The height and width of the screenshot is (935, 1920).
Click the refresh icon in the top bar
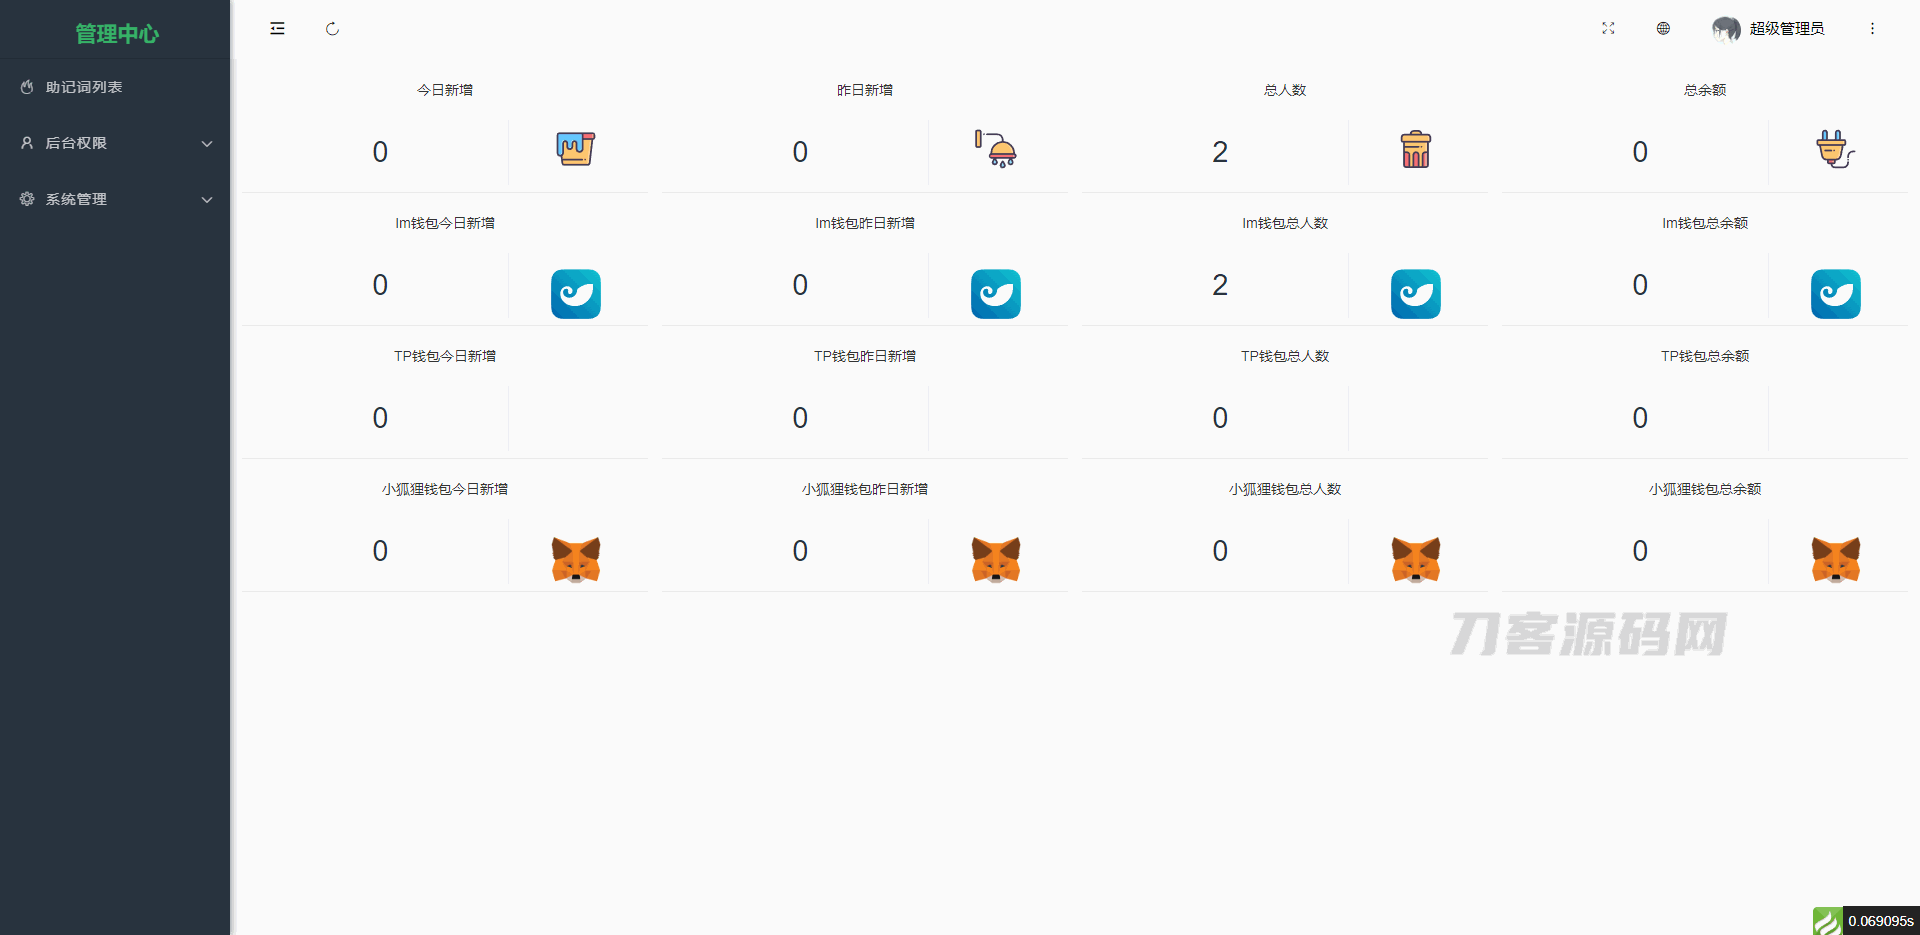pos(332,29)
